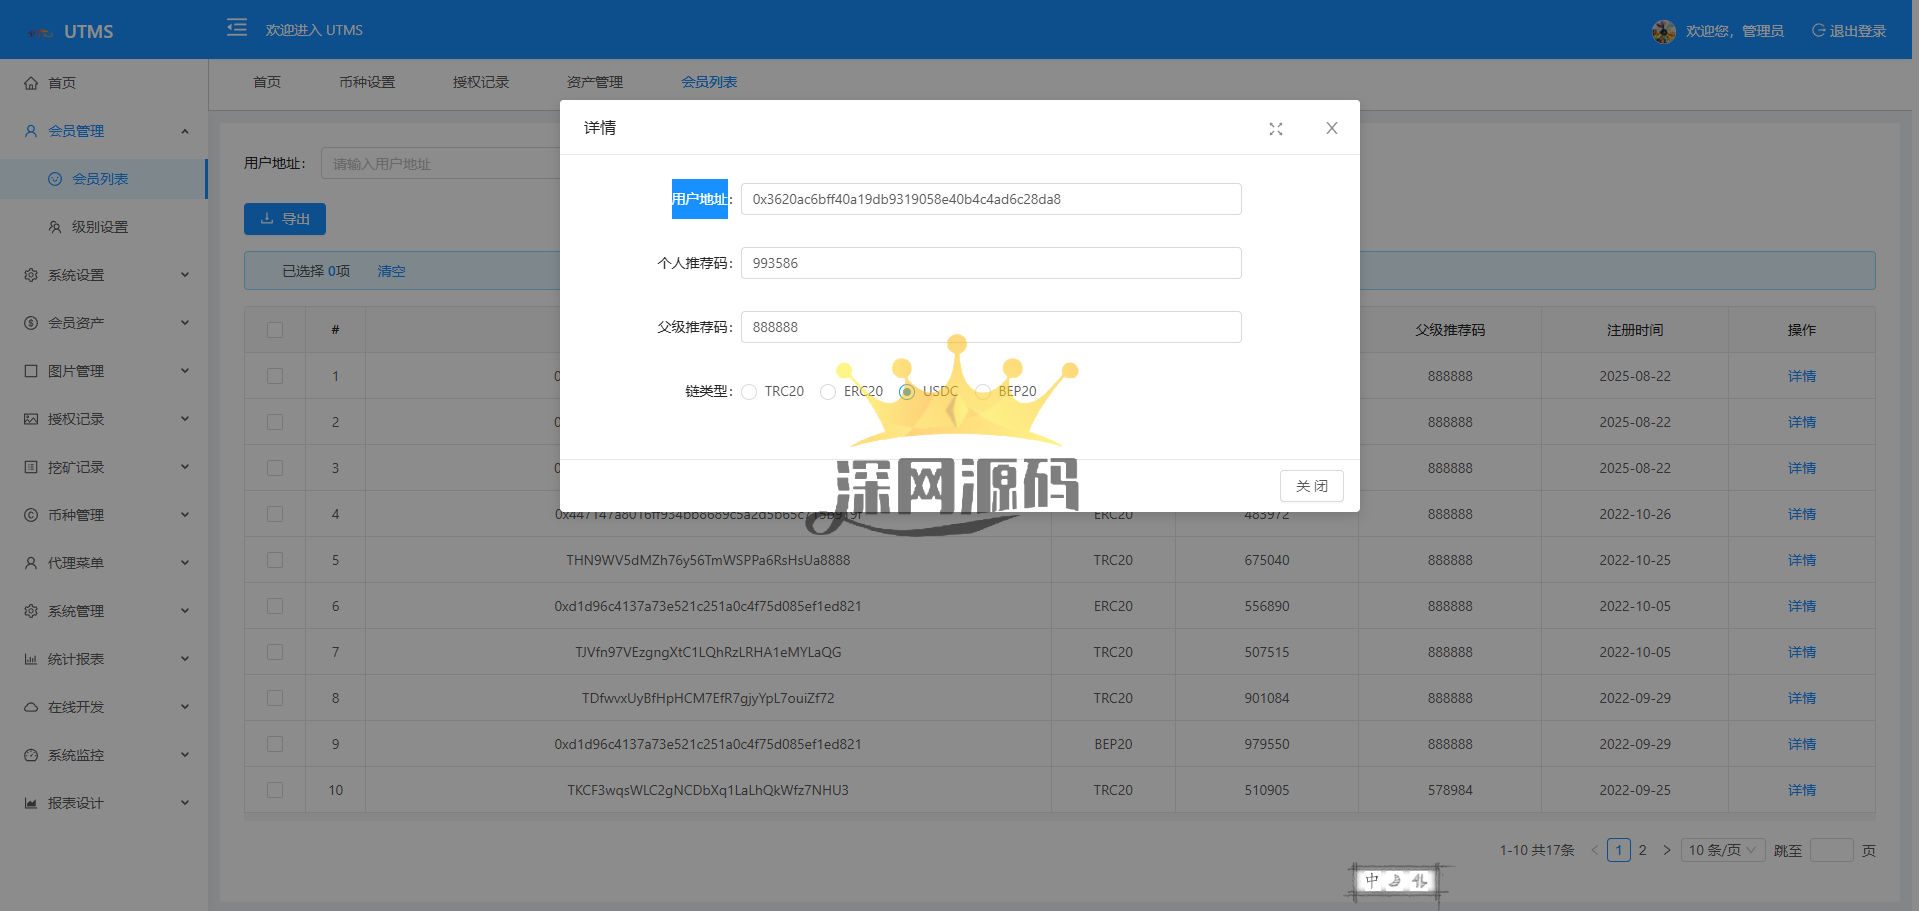Click the 系统监控 dashboard icon
The image size is (1919, 911).
coord(31,755)
